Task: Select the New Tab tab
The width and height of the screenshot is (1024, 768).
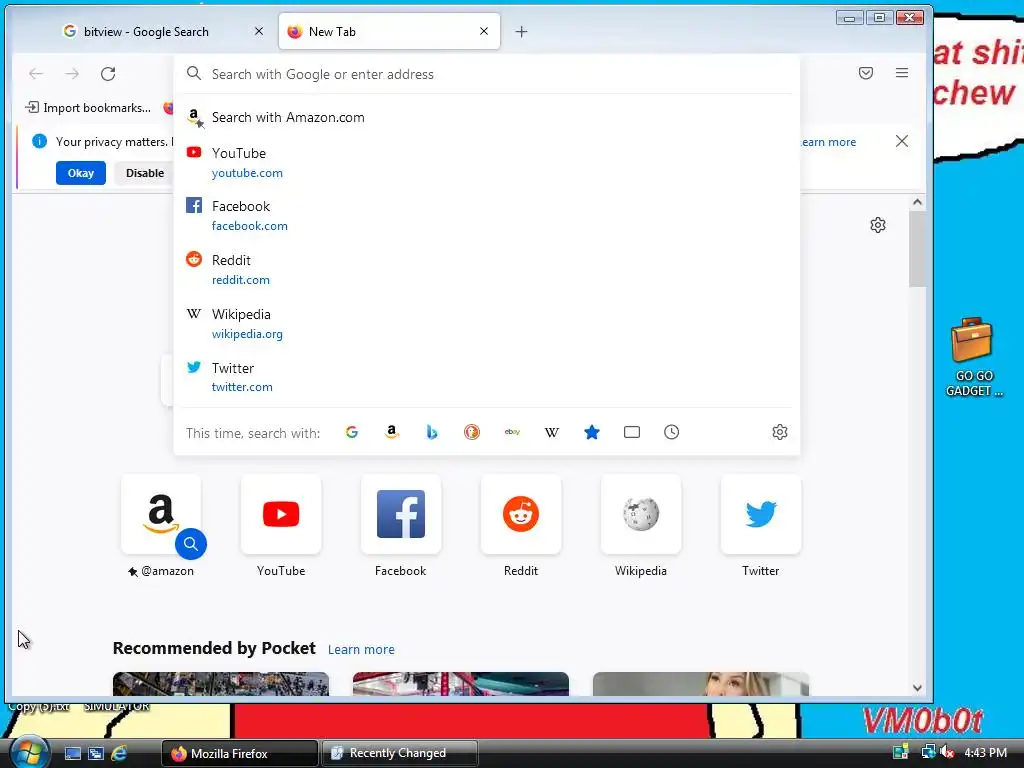Action: (389, 31)
